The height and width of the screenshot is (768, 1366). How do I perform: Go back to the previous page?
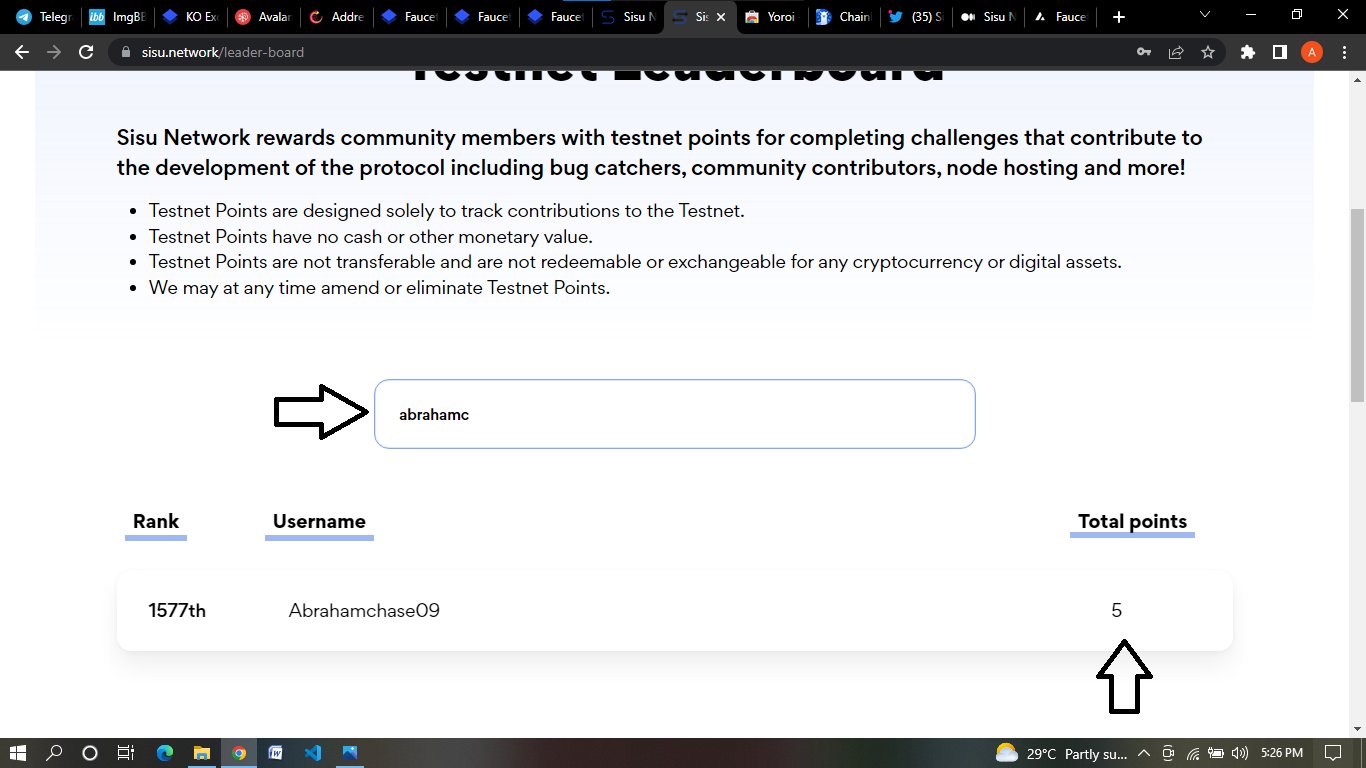point(22,52)
